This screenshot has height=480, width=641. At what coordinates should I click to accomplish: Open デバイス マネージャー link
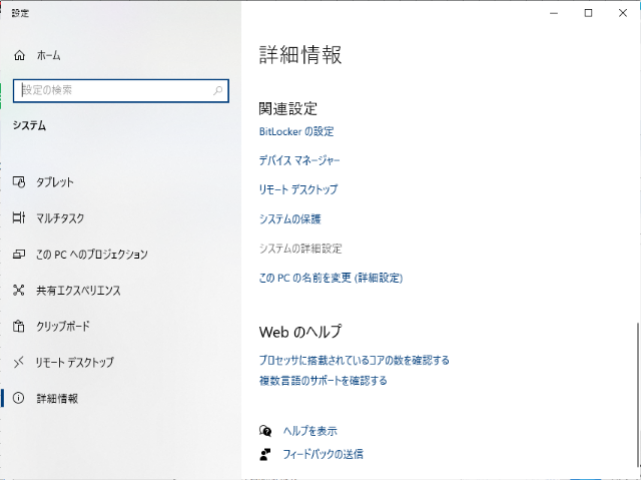click(299, 161)
